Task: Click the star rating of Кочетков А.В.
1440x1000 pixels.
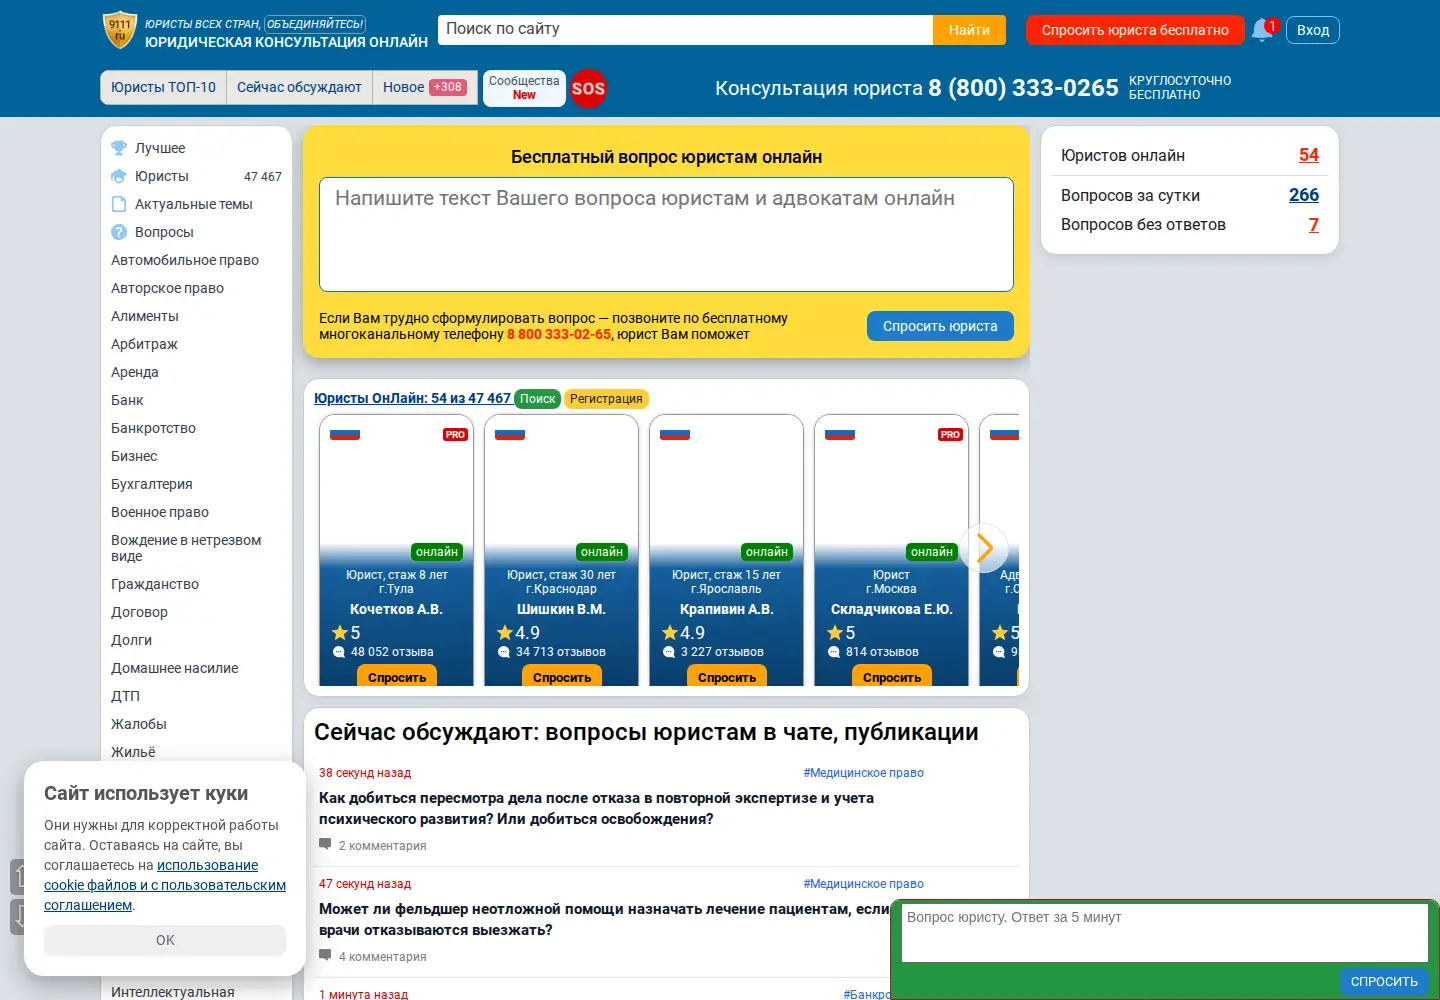Action: coord(347,633)
